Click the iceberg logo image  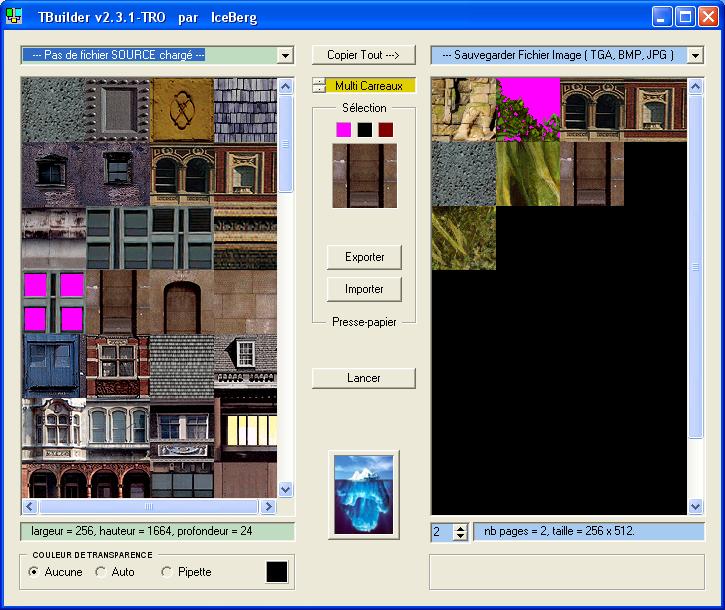(364, 494)
